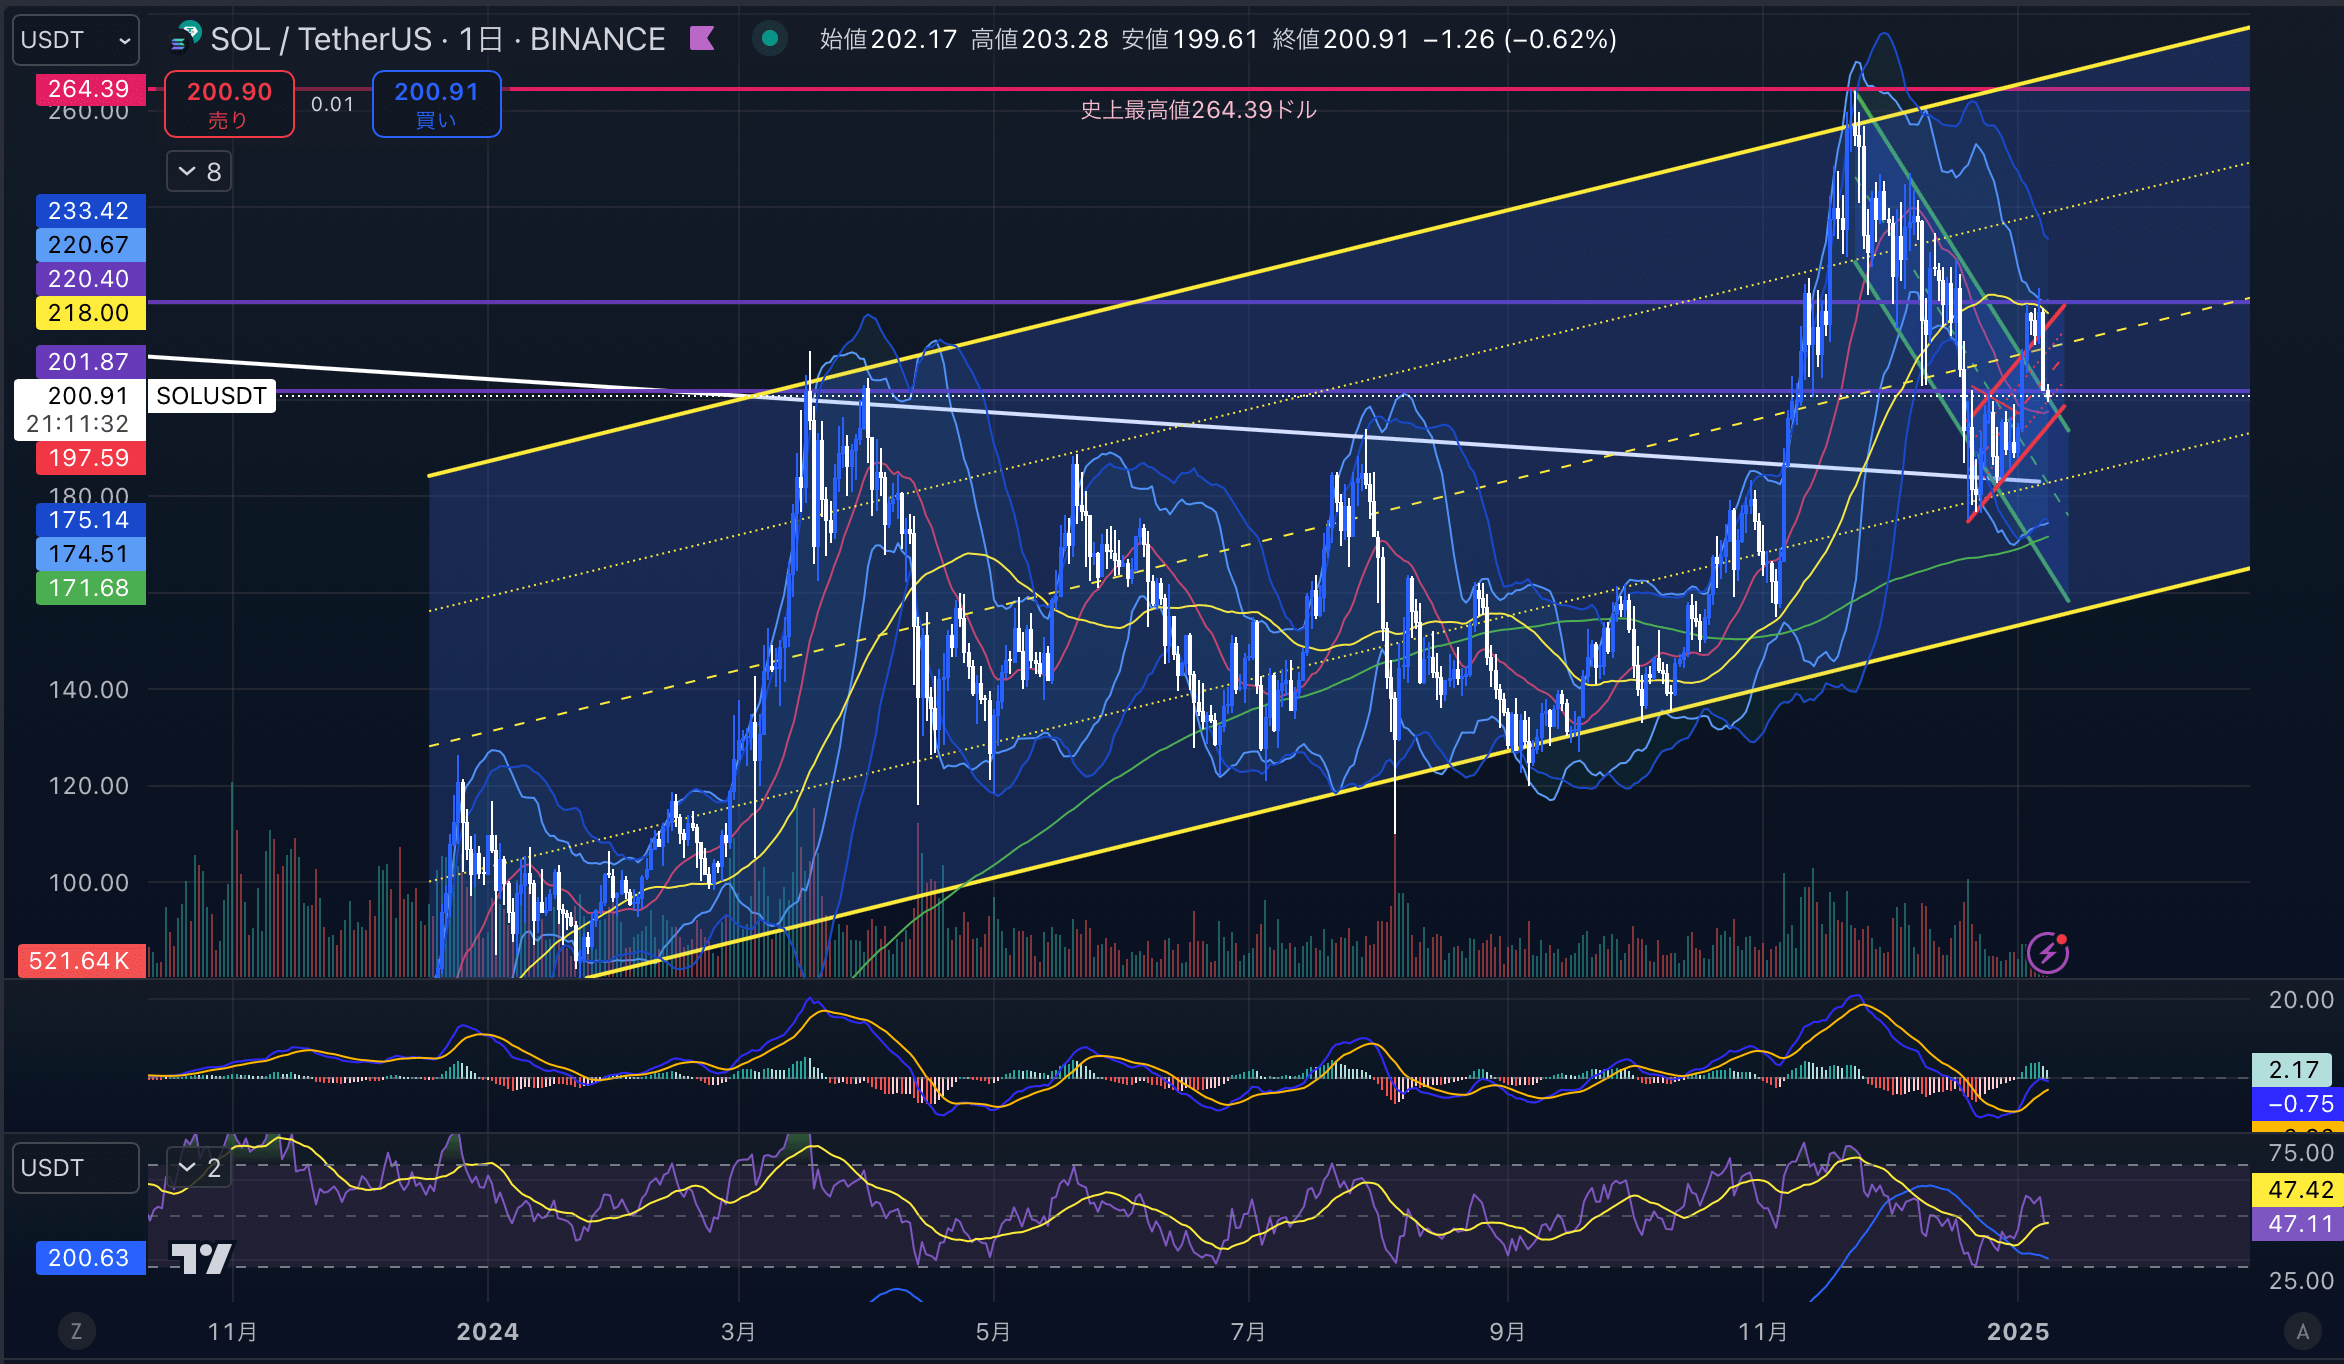
Task: Click the 200.90 売り sell button
Action: [229, 104]
